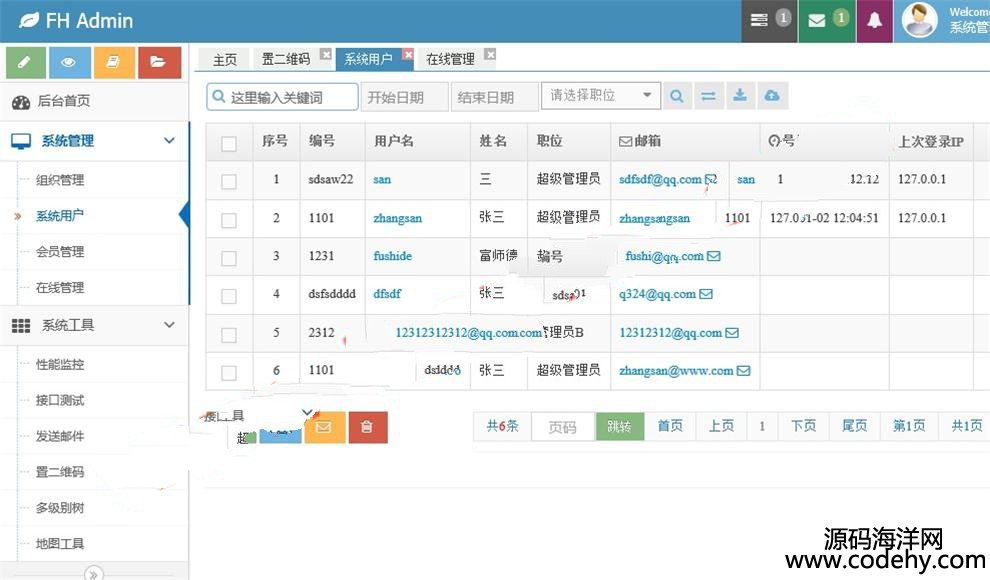This screenshot has height=580, width=990.
Task: Open the bell notifications icon
Action: click(x=874, y=21)
